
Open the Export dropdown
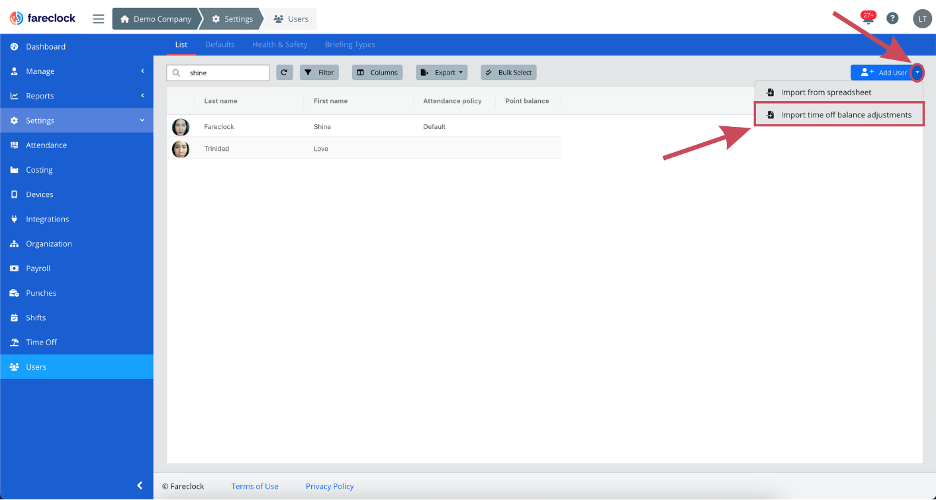(442, 73)
